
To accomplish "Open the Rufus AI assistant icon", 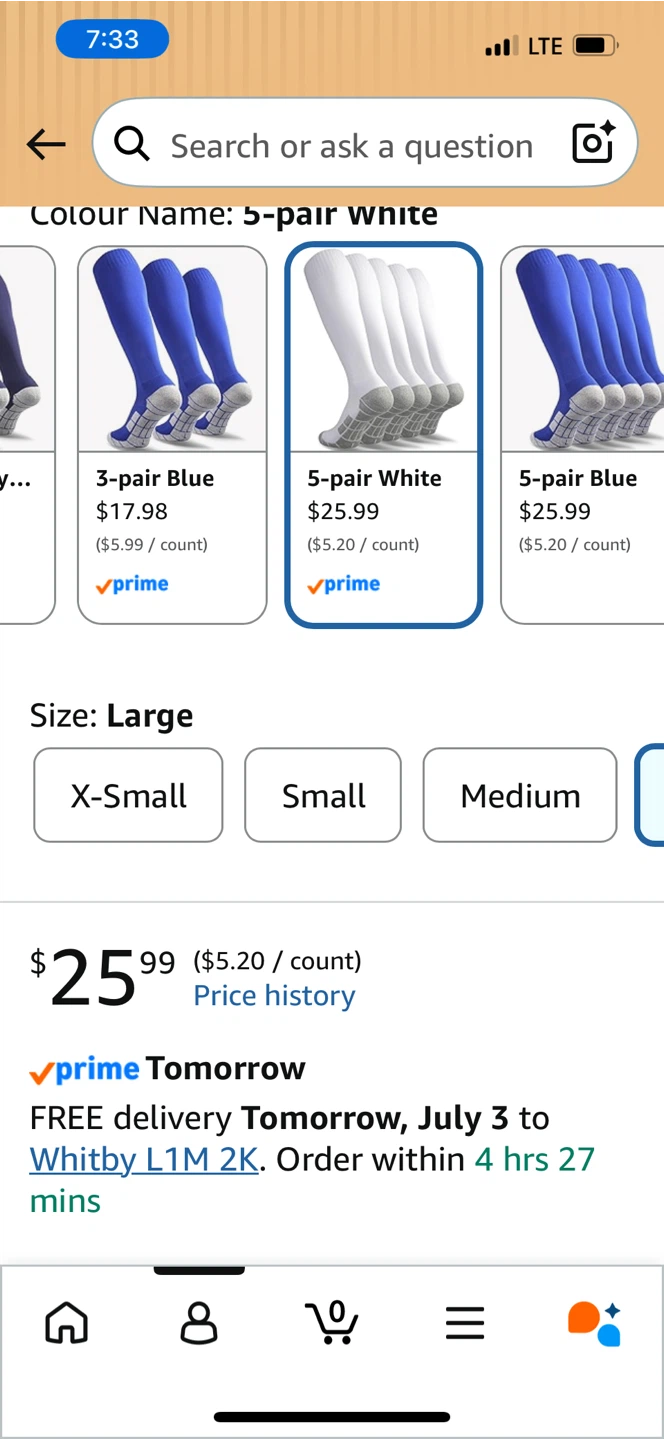I will [x=595, y=1323].
